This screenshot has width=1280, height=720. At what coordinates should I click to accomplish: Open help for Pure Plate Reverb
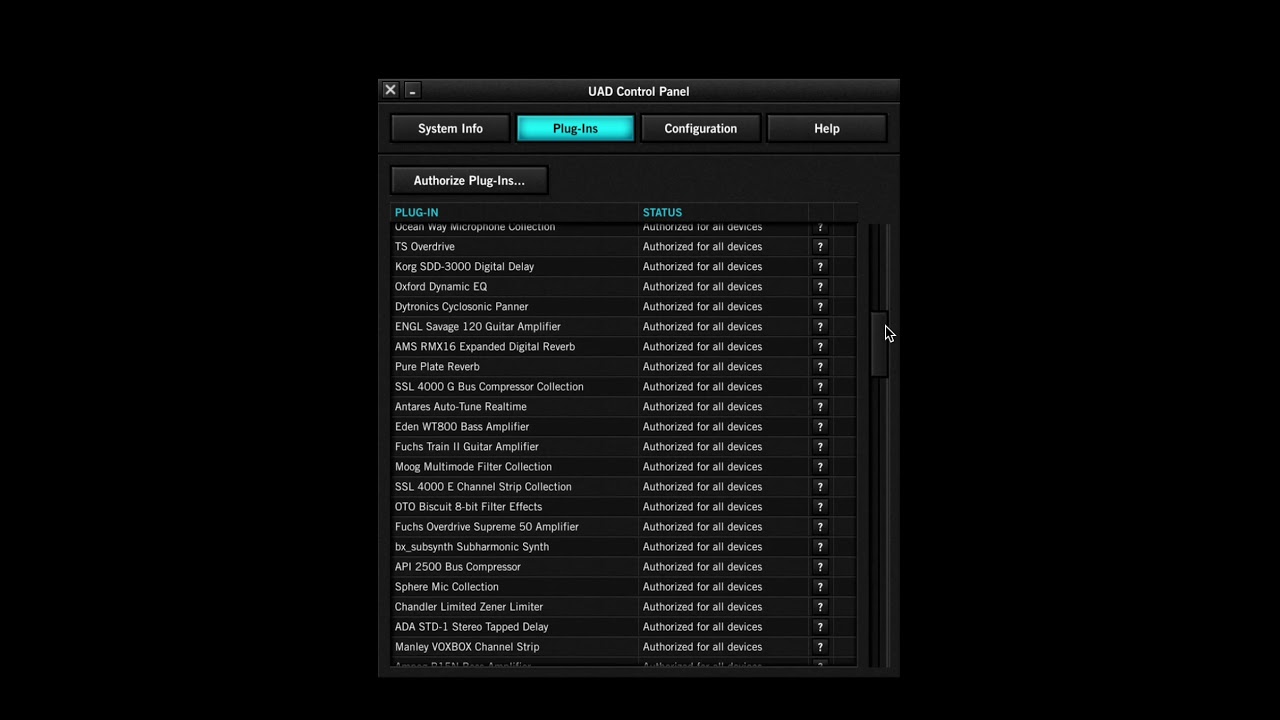820,367
